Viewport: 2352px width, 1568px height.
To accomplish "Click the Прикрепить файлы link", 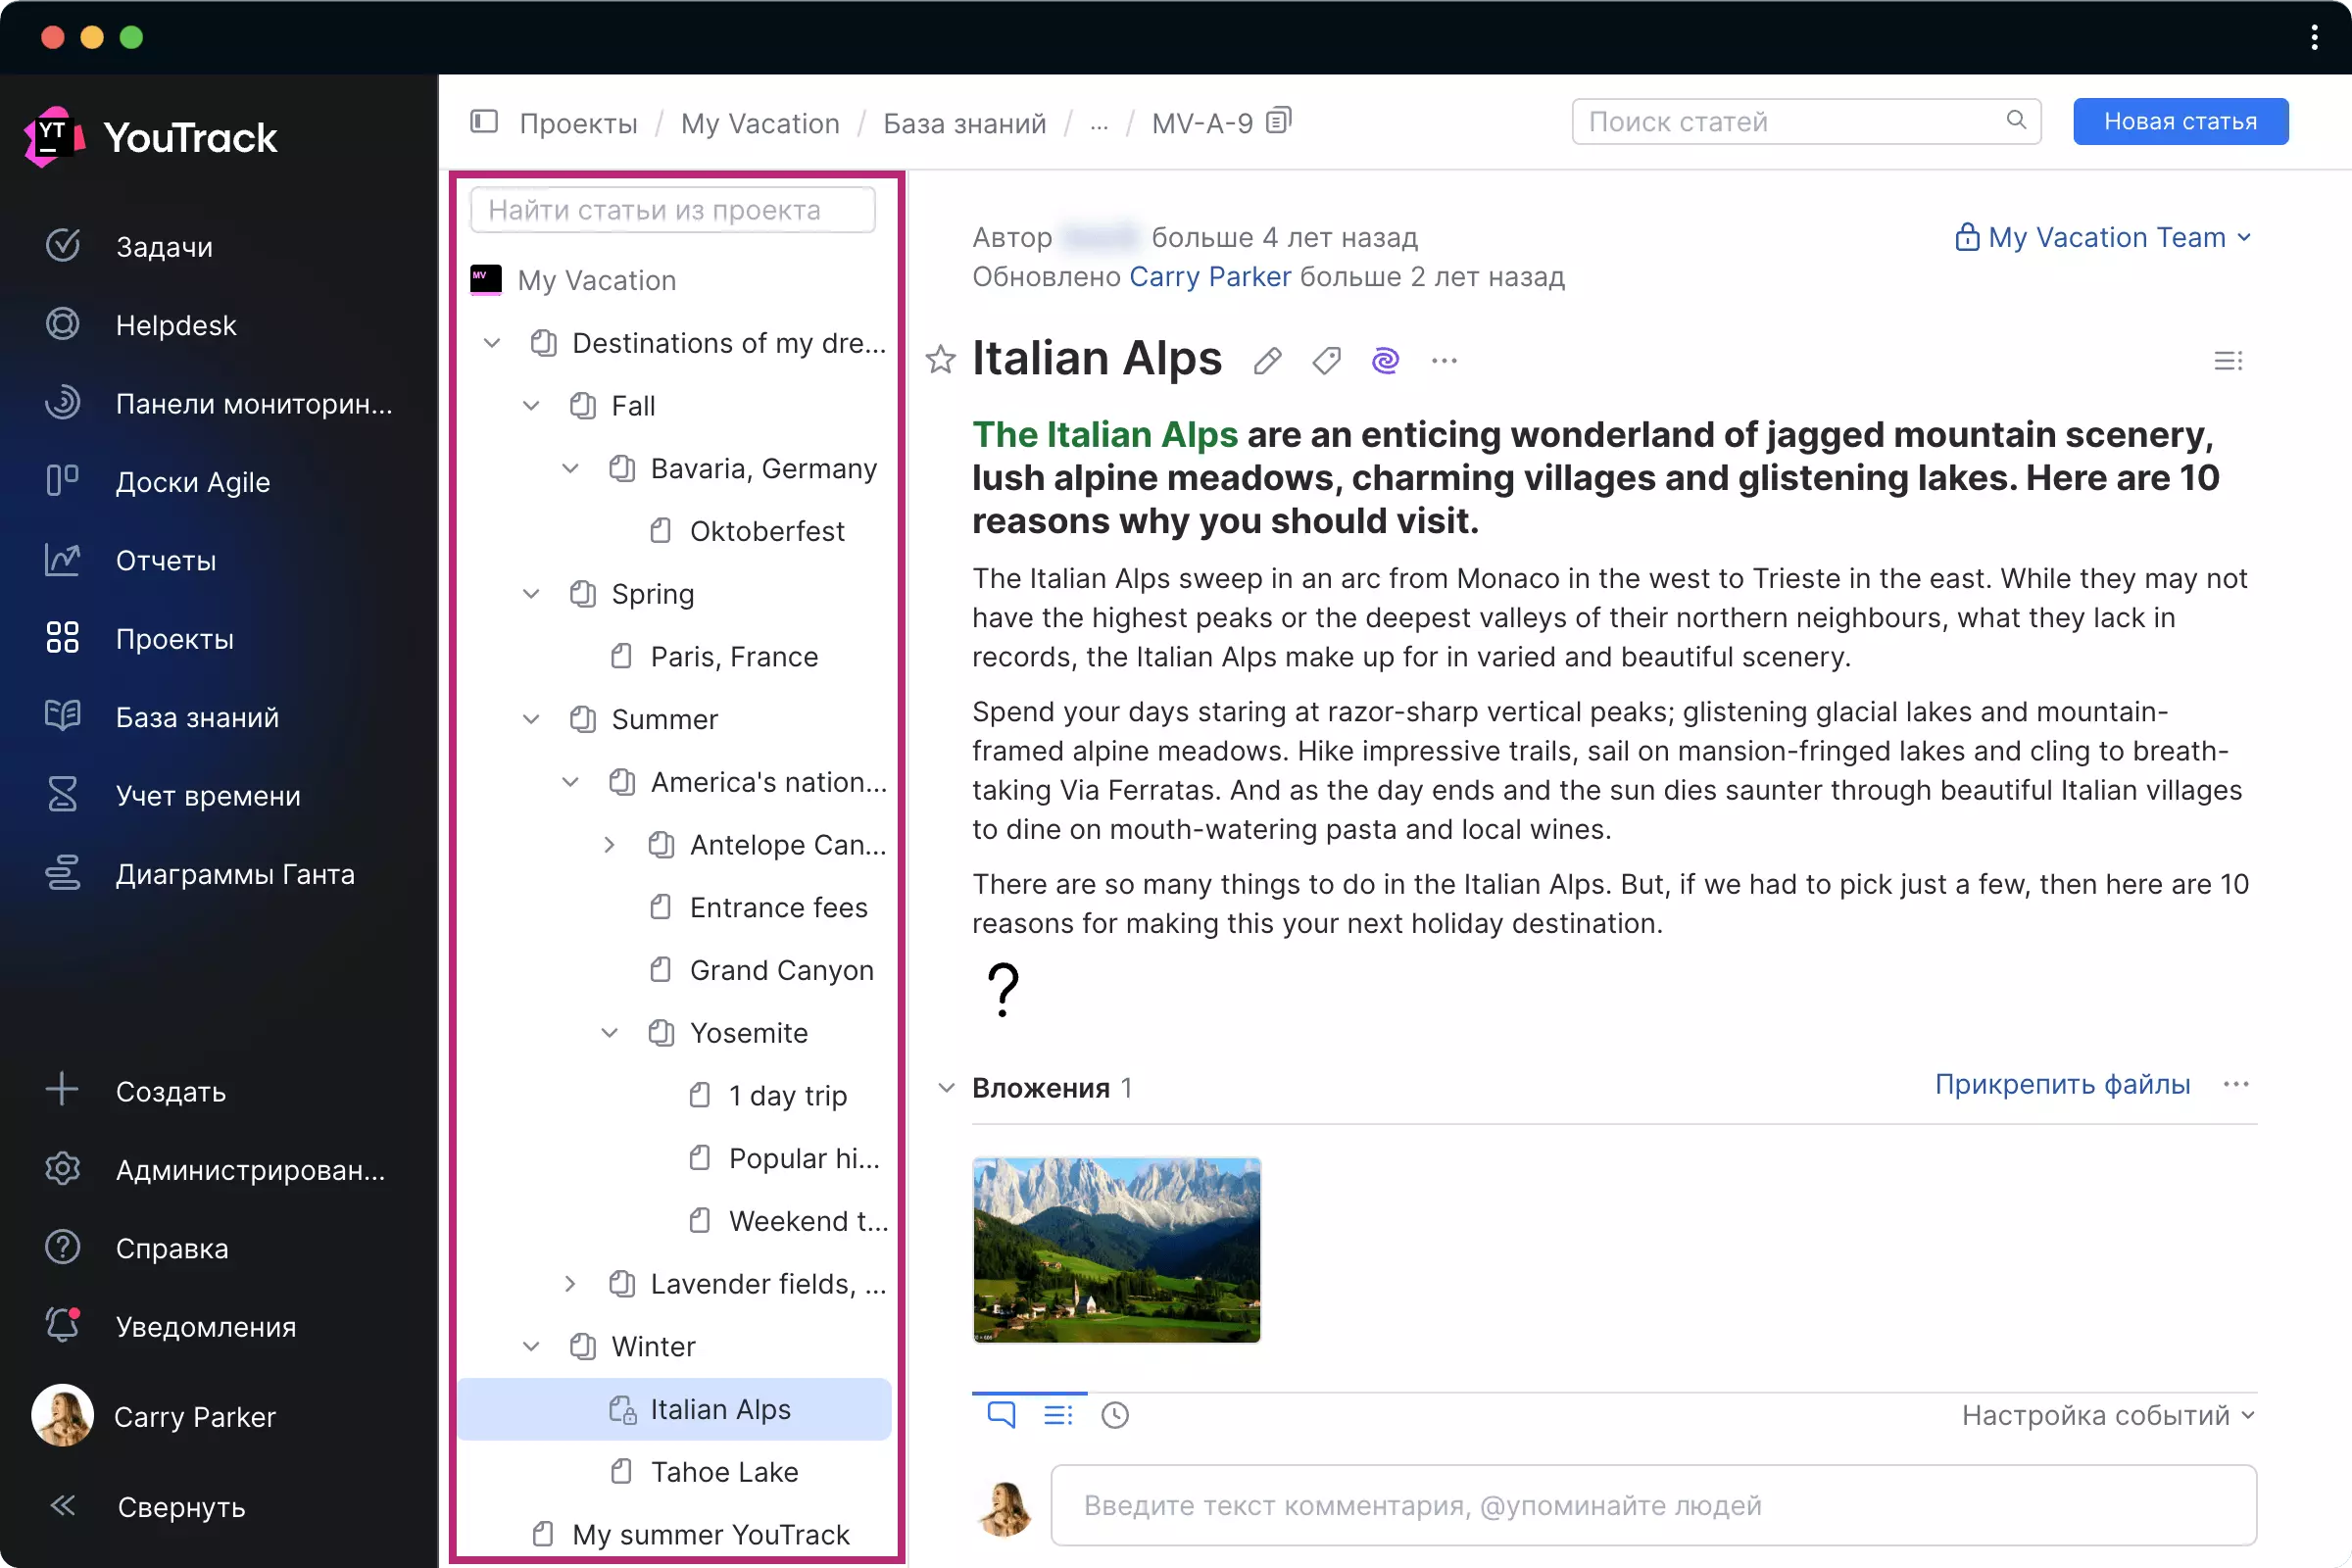I will (2062, 1085).
